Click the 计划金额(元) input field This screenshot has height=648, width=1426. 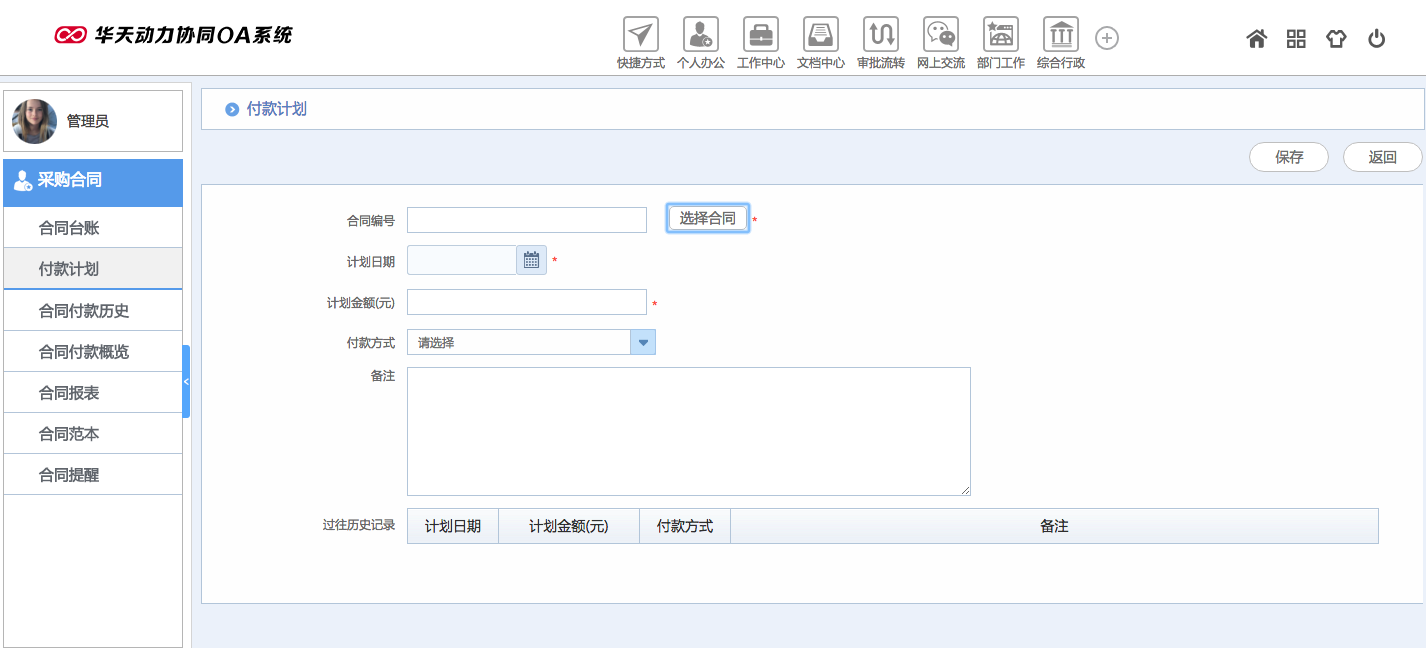pyautogui.click(x=526, y=302)
